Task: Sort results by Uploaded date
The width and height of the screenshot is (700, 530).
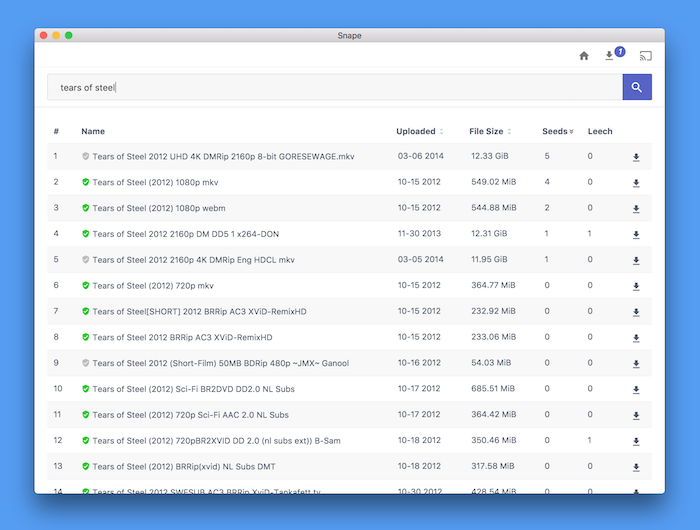Action: [x=420, y=131]
